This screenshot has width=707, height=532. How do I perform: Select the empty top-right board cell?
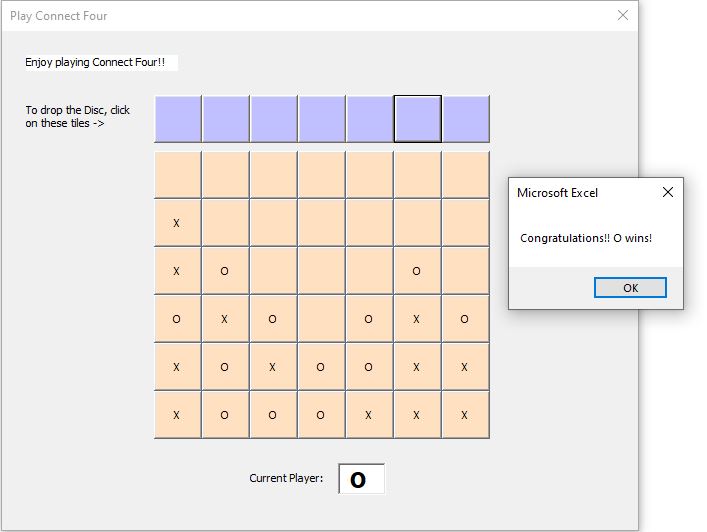(466, 175)
